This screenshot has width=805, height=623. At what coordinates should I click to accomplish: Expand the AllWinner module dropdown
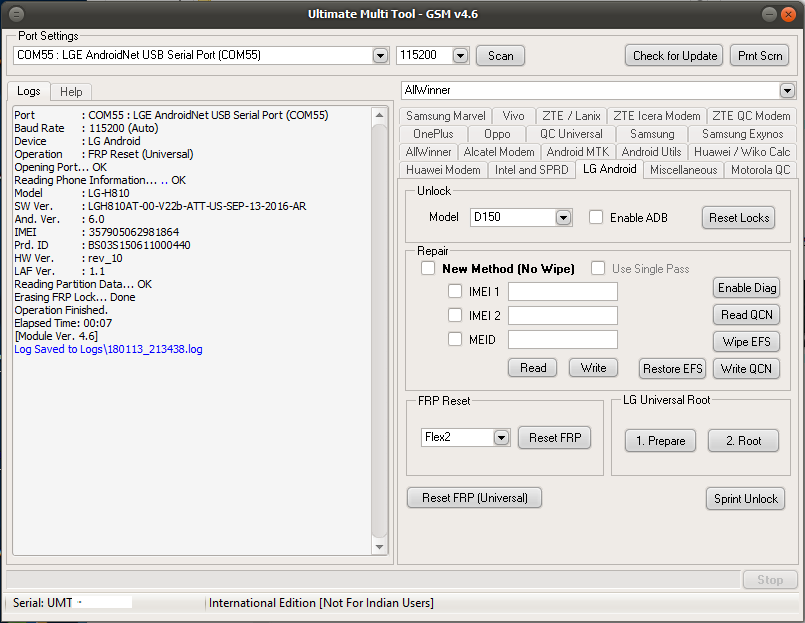click(x=787, y=91)
